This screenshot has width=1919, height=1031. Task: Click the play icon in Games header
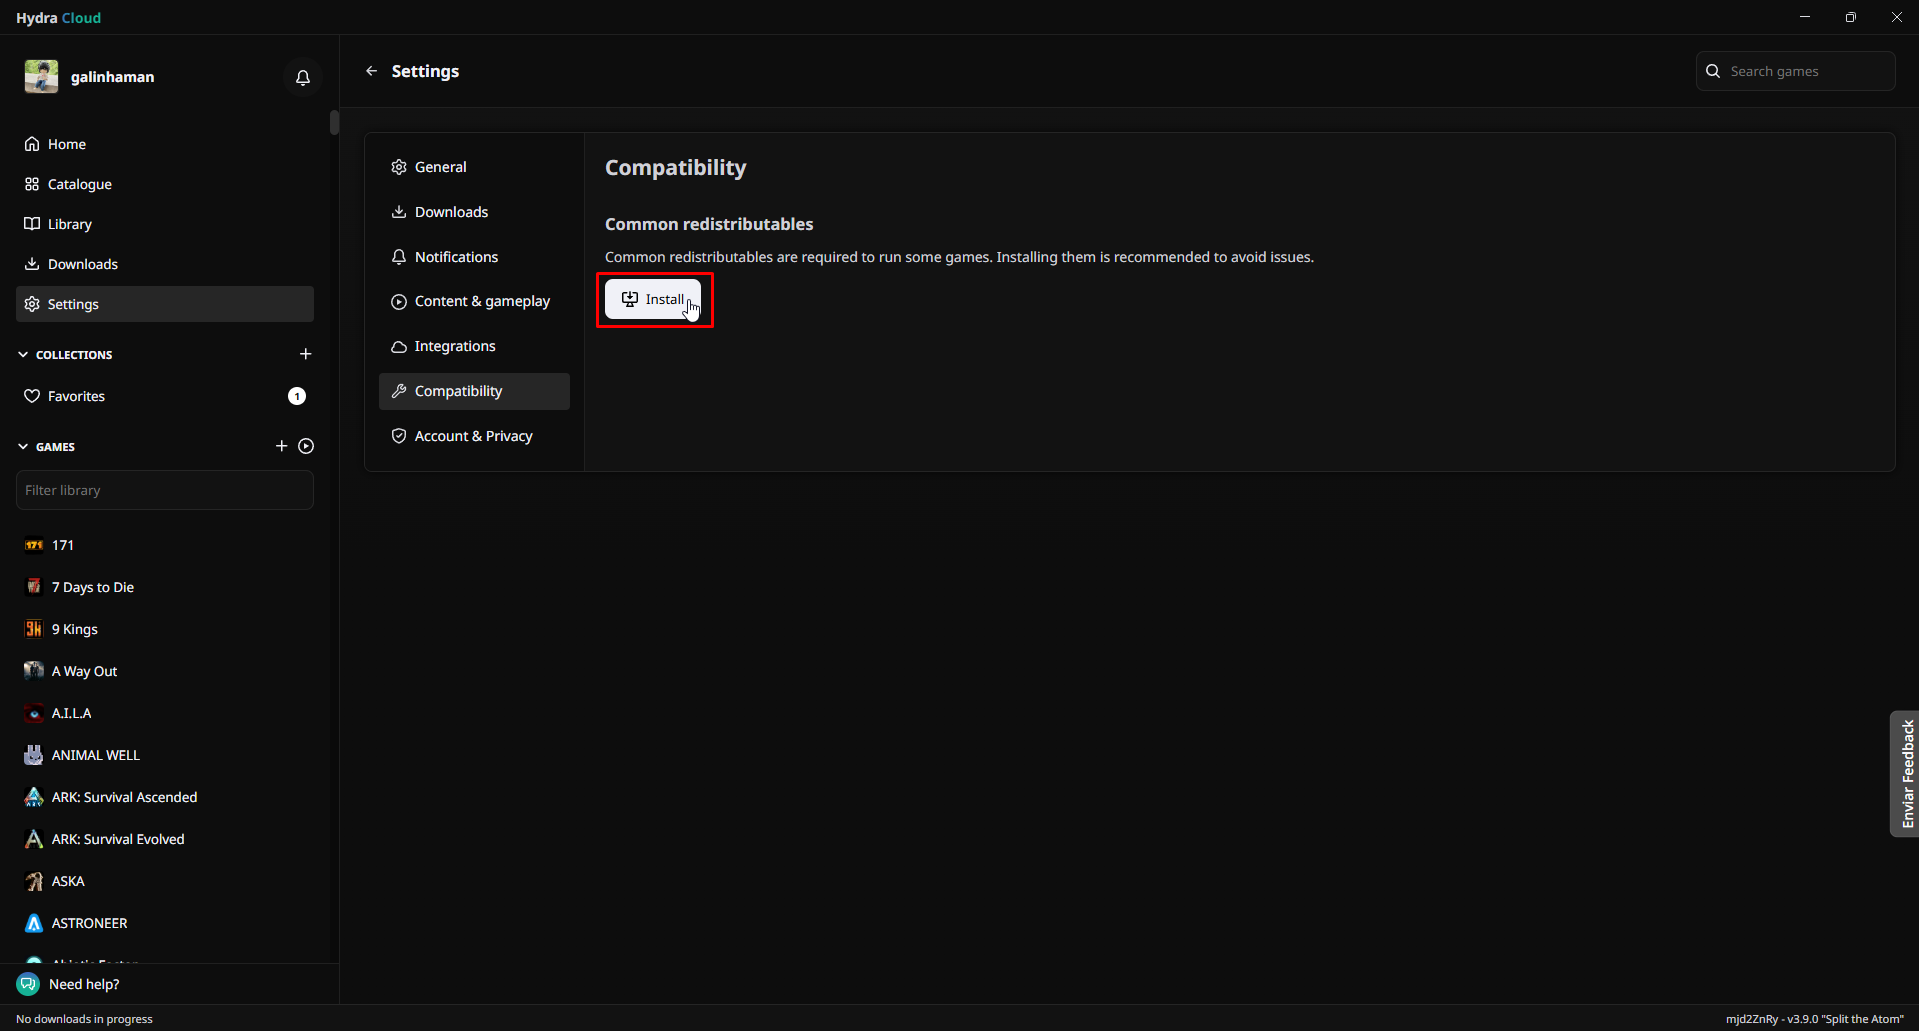click(x=306, y=446)
